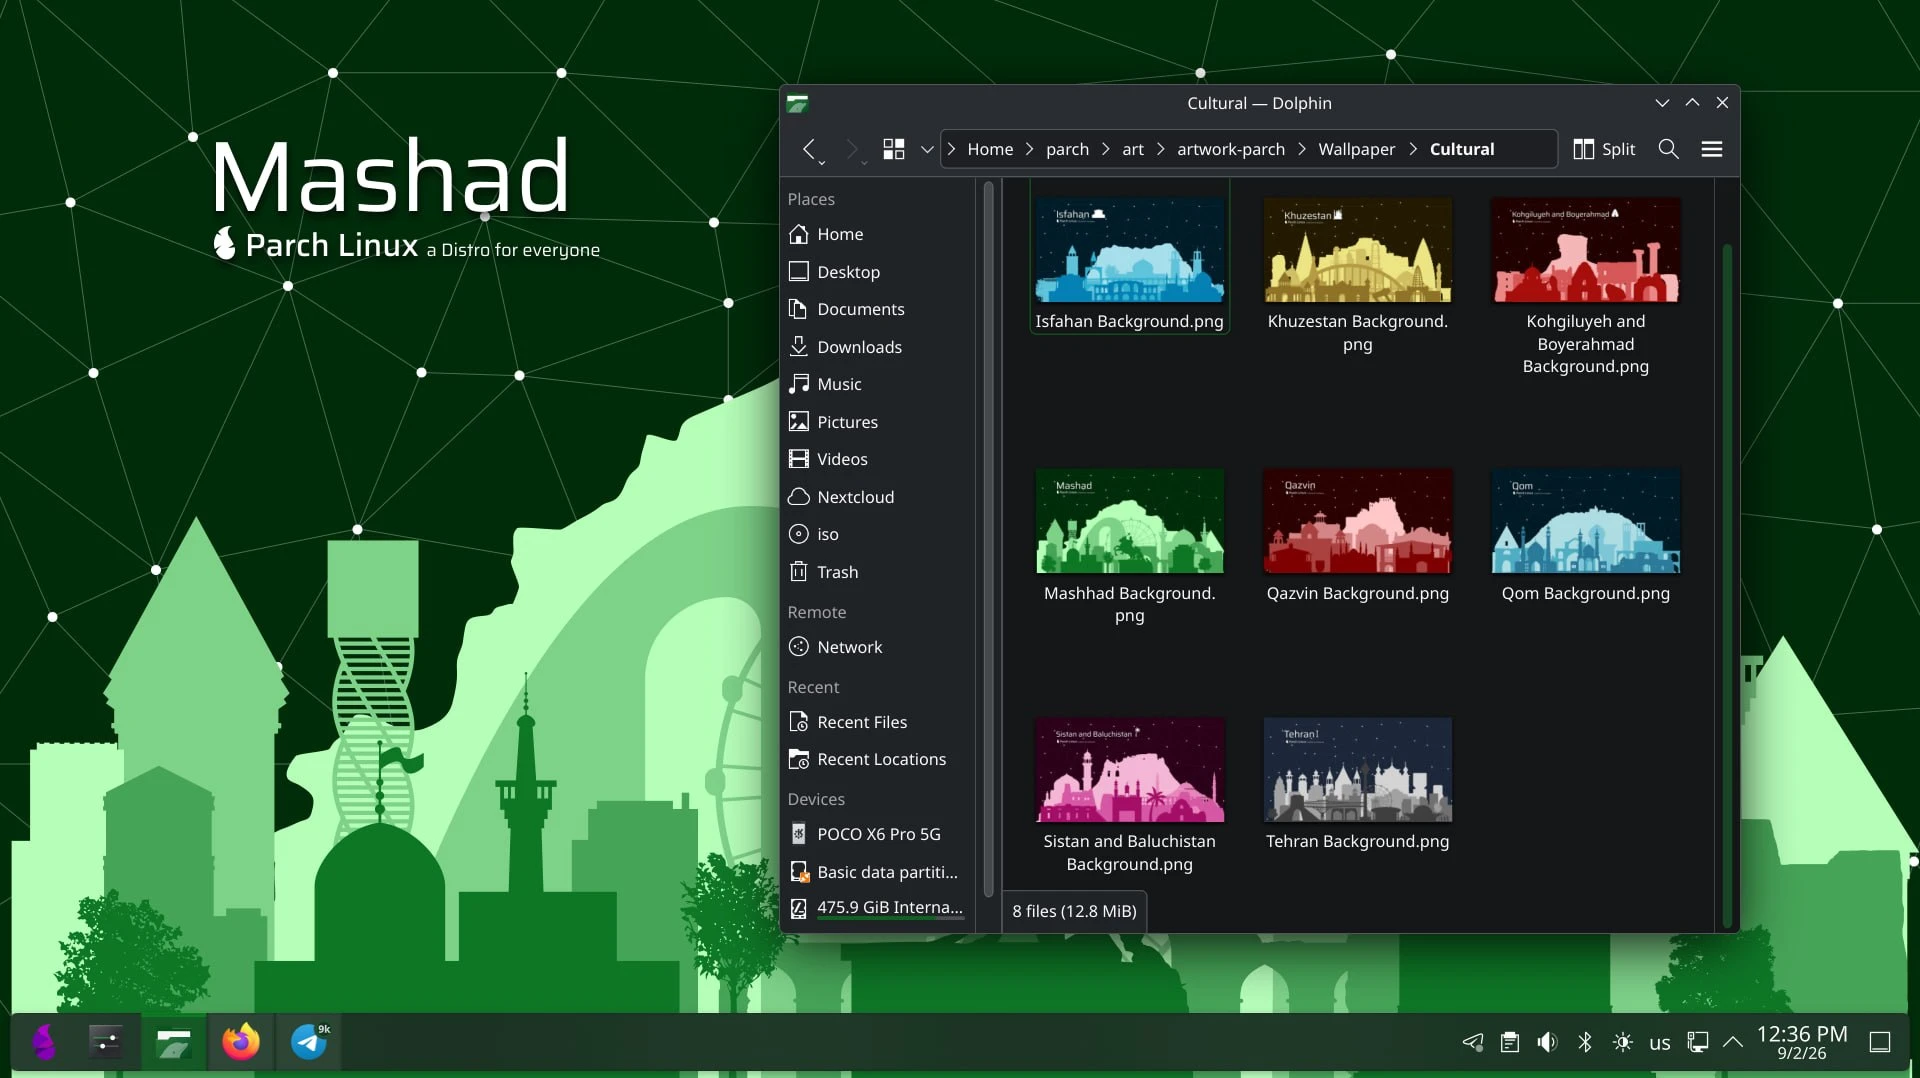This screenshot has width=1920, height=1078.
Task: Open Nextcloud in the Places panel
Action: tap(877, 497)
